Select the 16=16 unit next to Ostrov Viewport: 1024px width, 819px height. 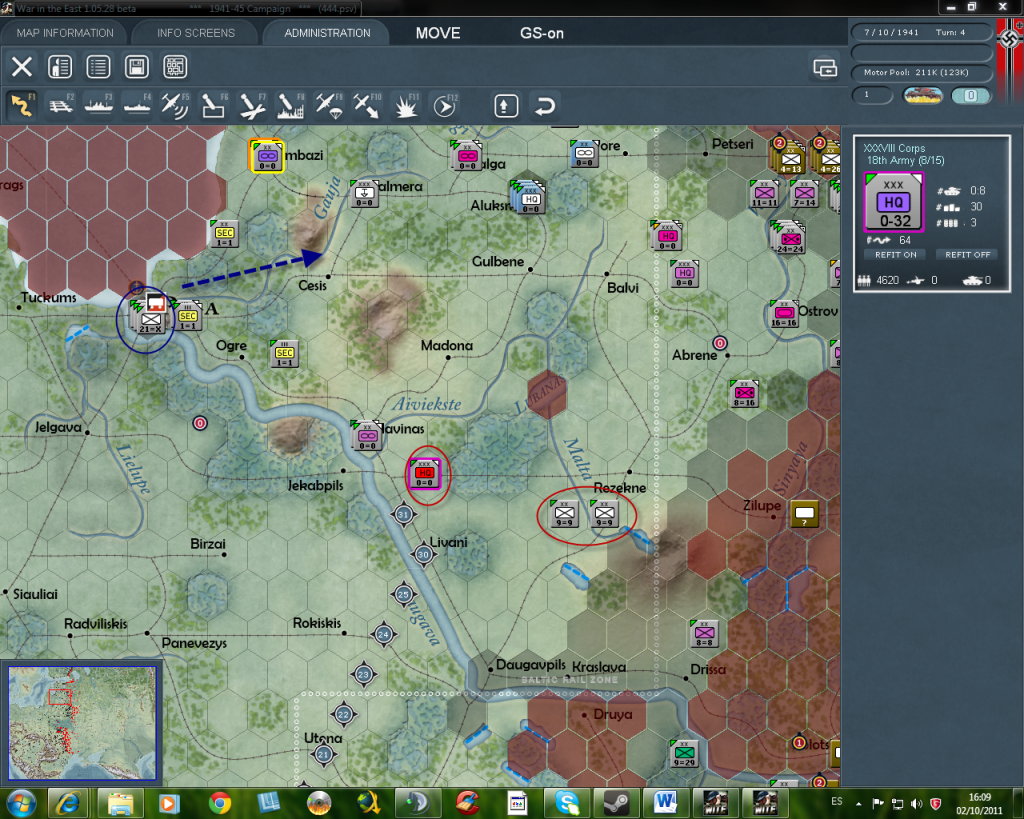pos(784,314)
